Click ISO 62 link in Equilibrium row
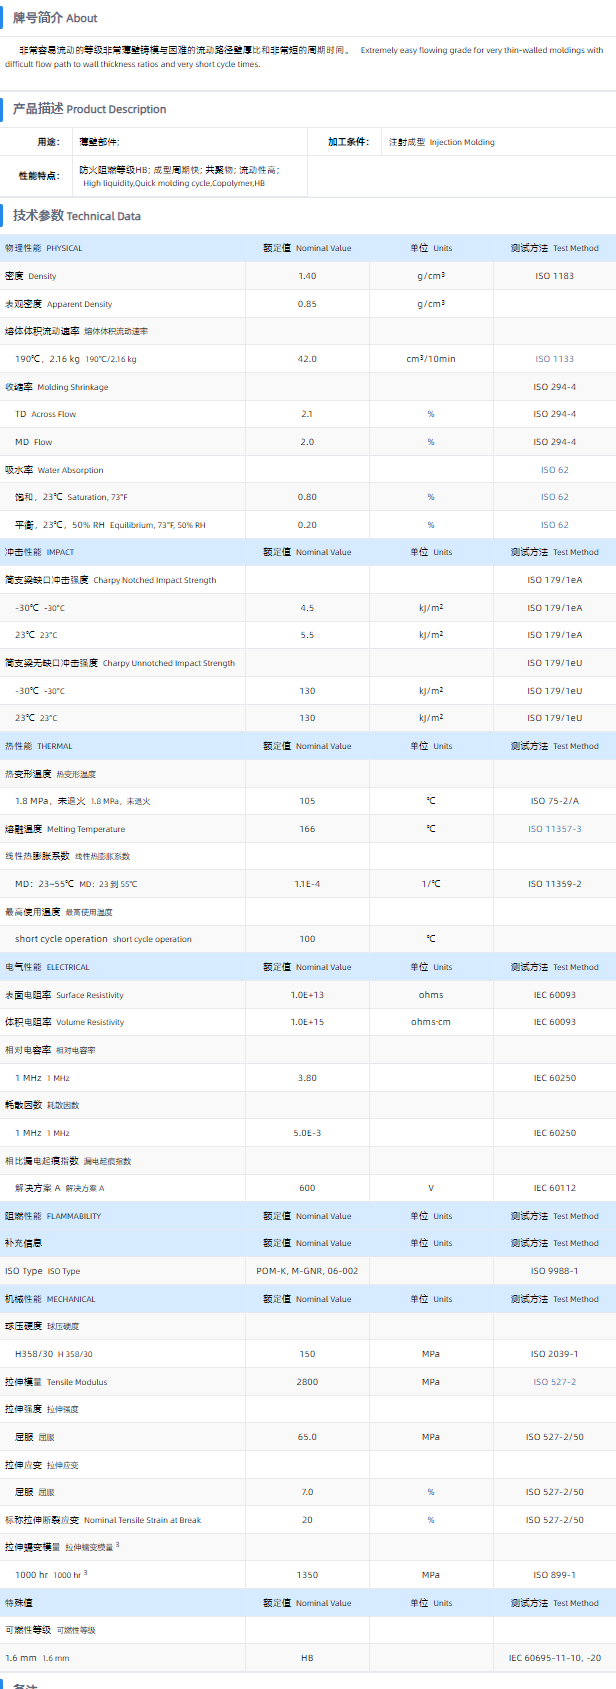Image resolution: width=616 pixels, height=1689 pixels. click(x=554, y=525)
